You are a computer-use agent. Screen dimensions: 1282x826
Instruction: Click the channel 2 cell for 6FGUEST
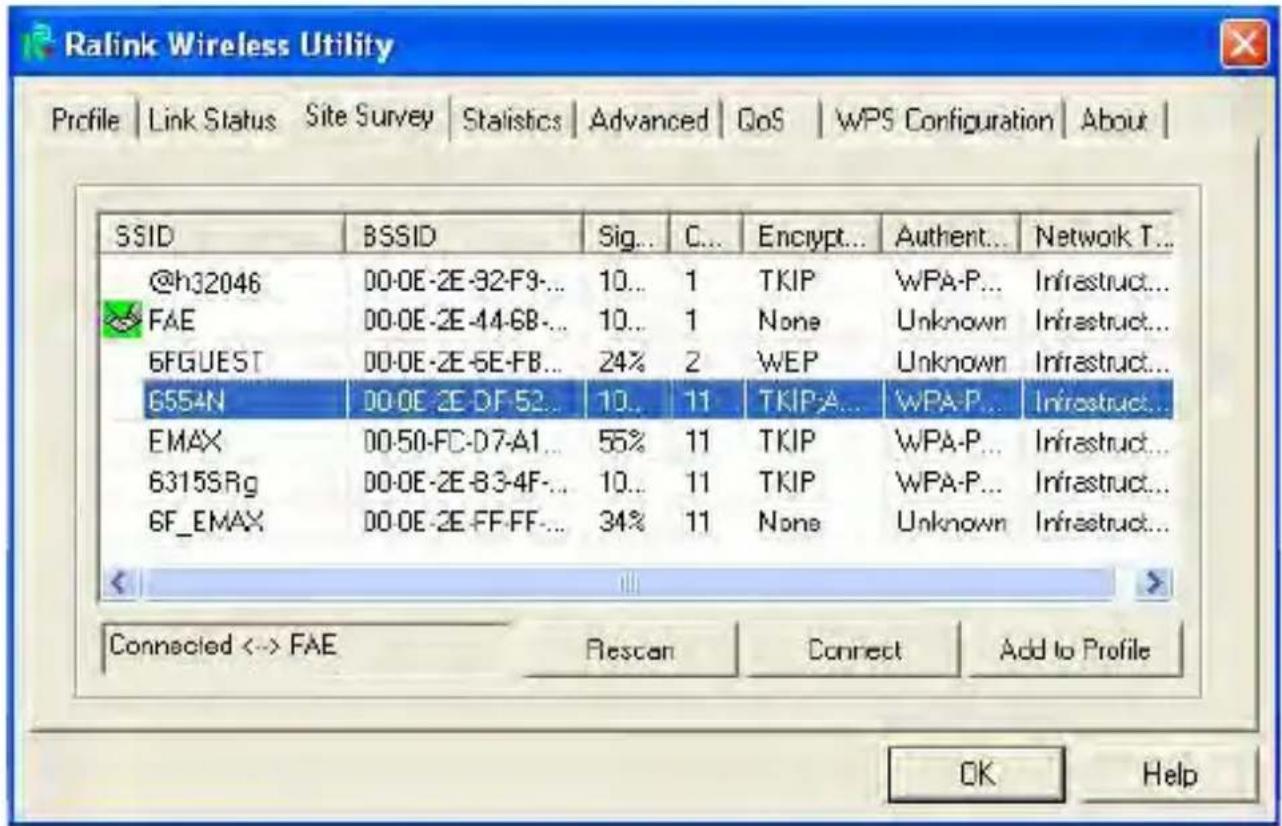(x=690, y=362)
